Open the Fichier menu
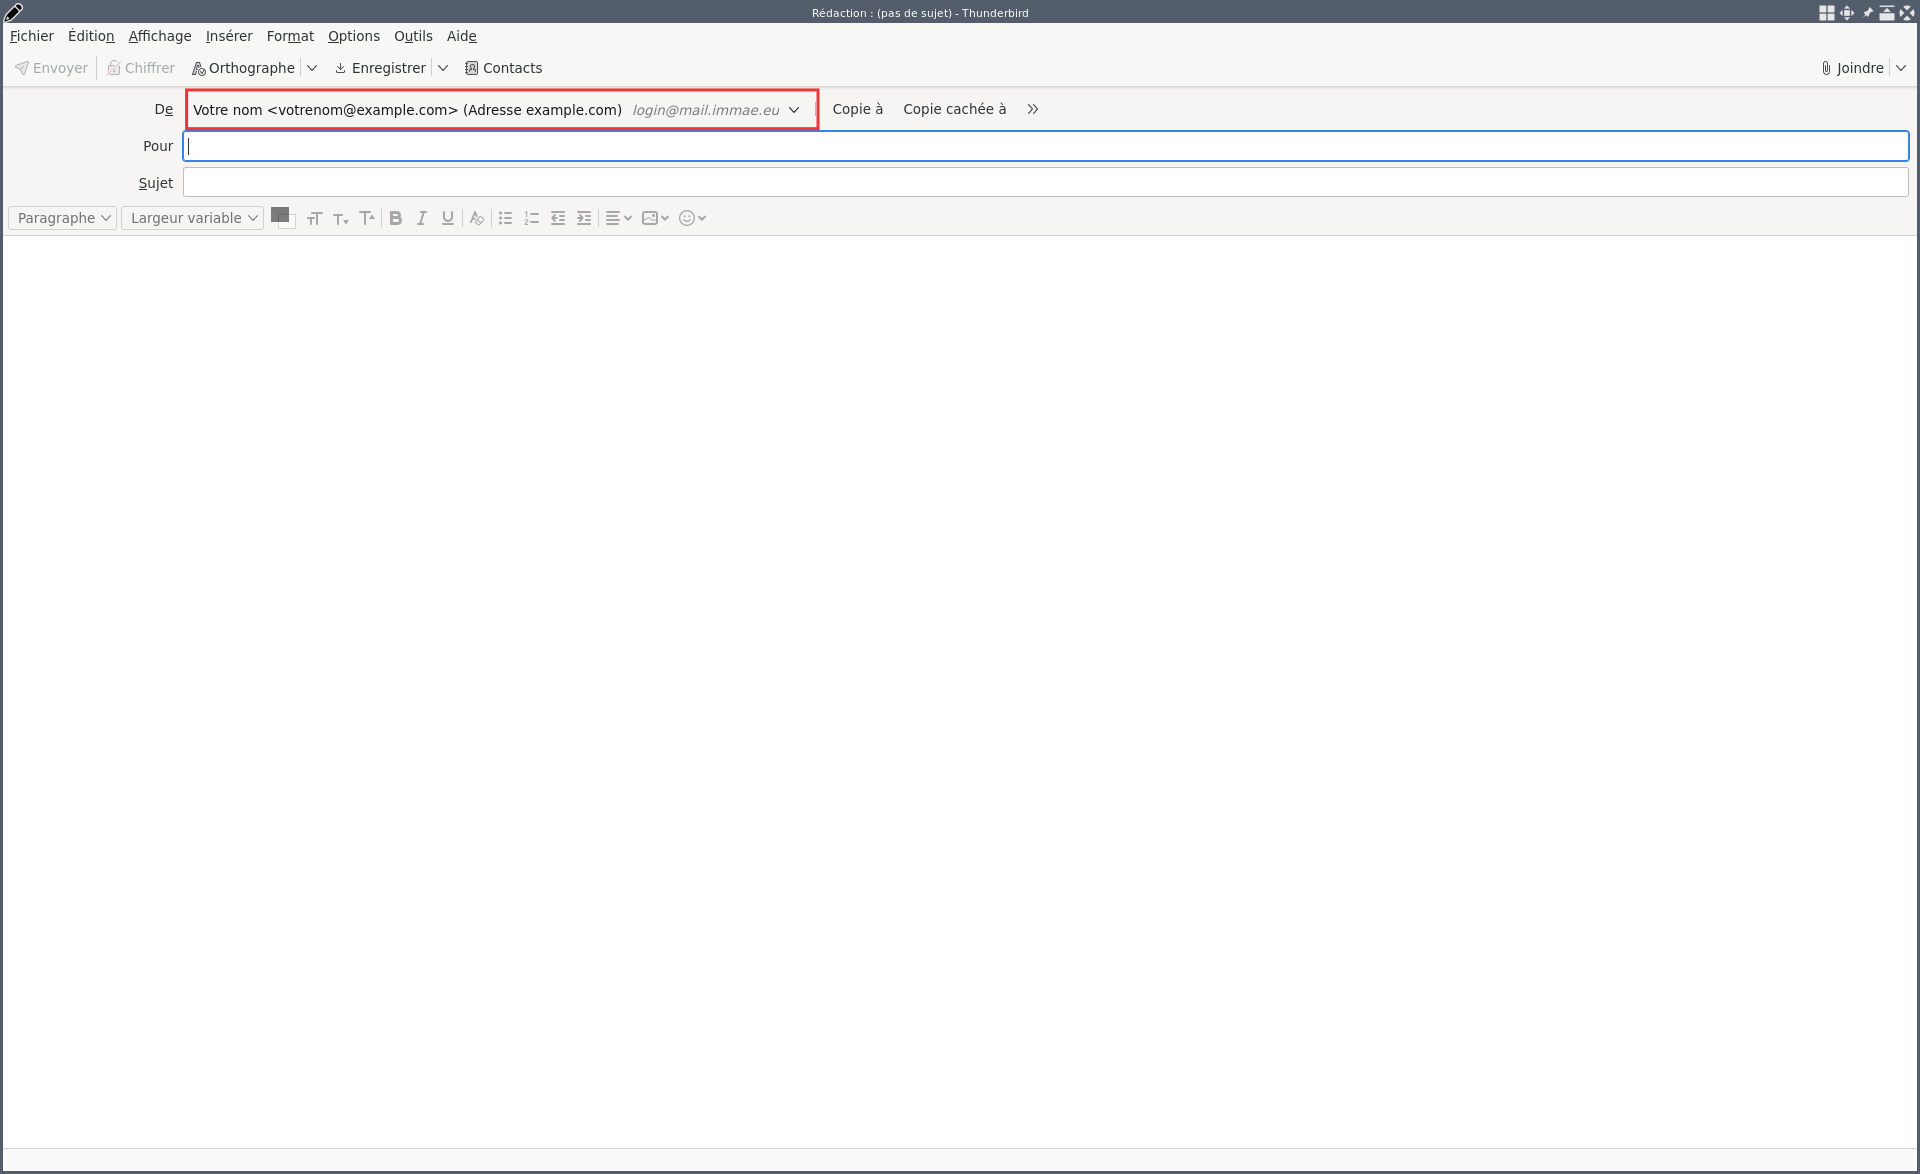This screenshot has width=1920, height=1174. coord(32,36)
